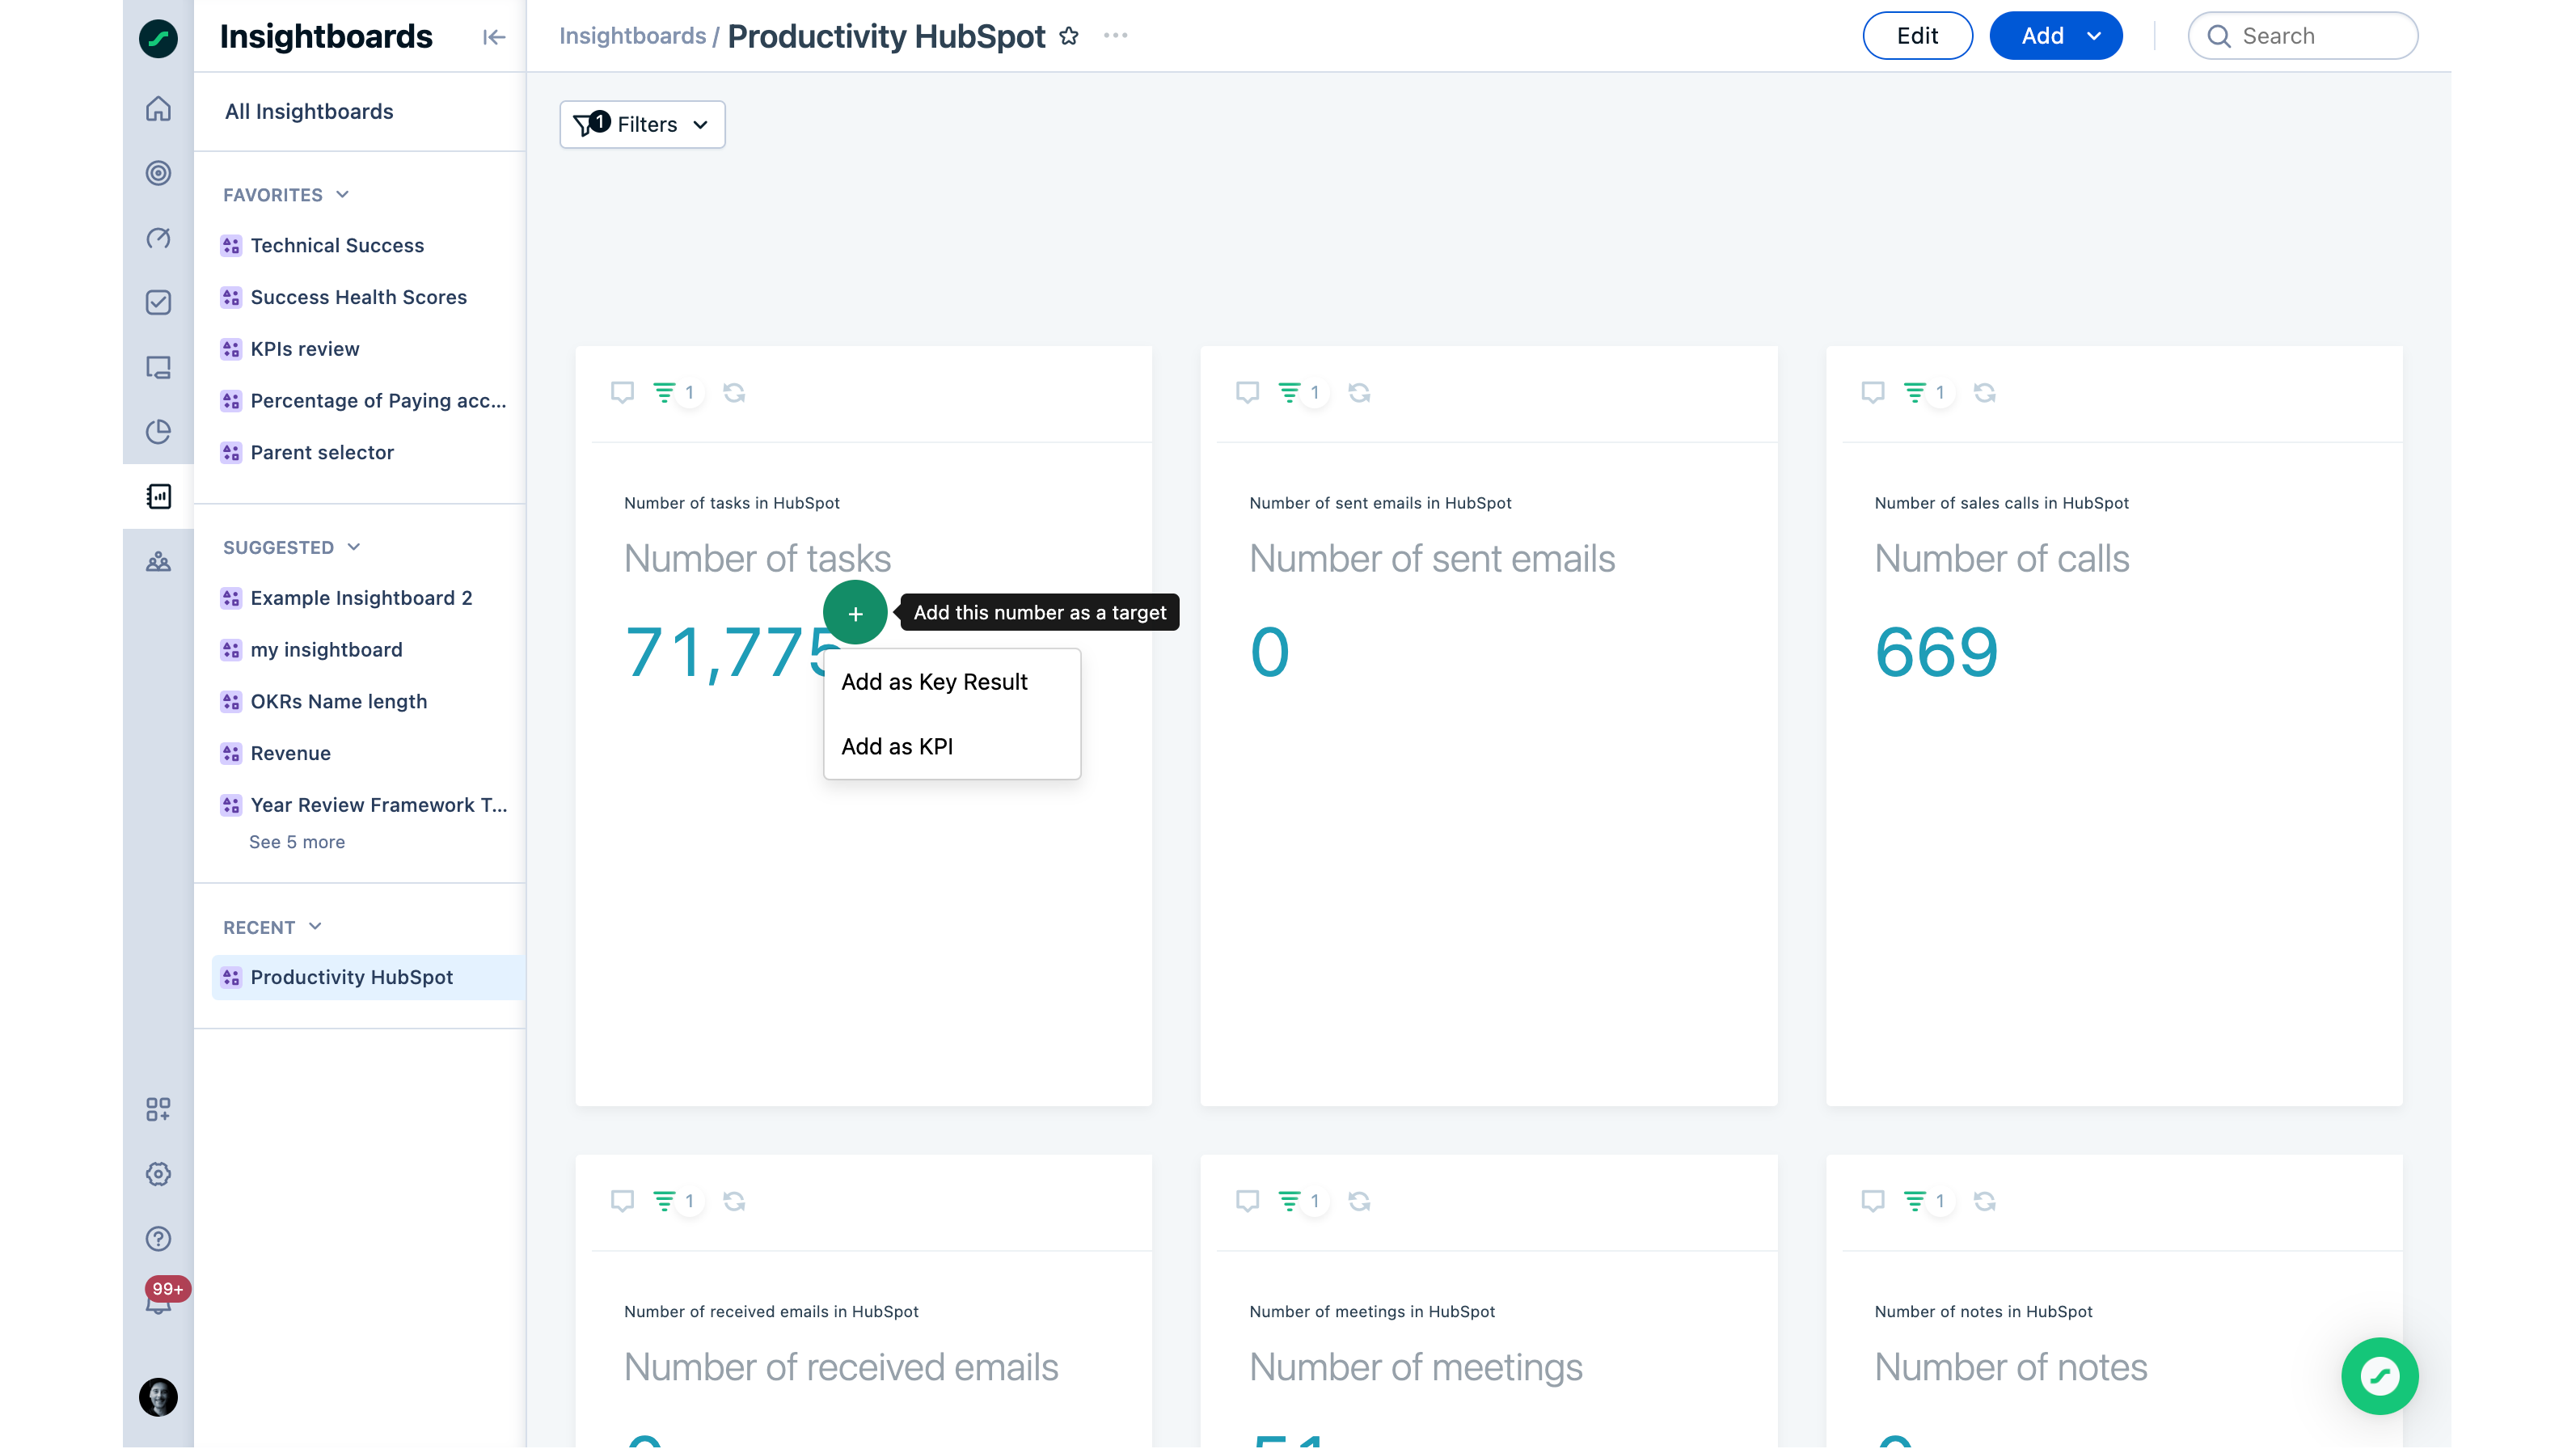The height and width of the screenshot is (1449, 2576).
Task: Select the Goals target icon in sidebar
Action: tap(158, 173)
